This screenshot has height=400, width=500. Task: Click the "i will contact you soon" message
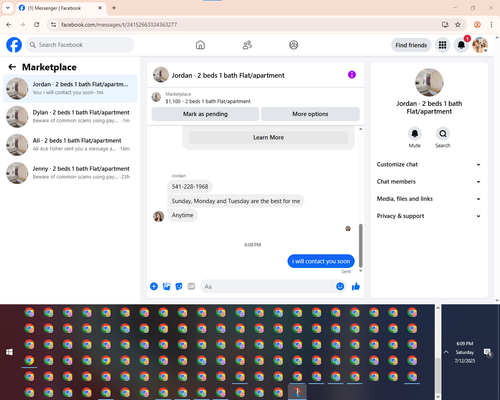[321, 261]
